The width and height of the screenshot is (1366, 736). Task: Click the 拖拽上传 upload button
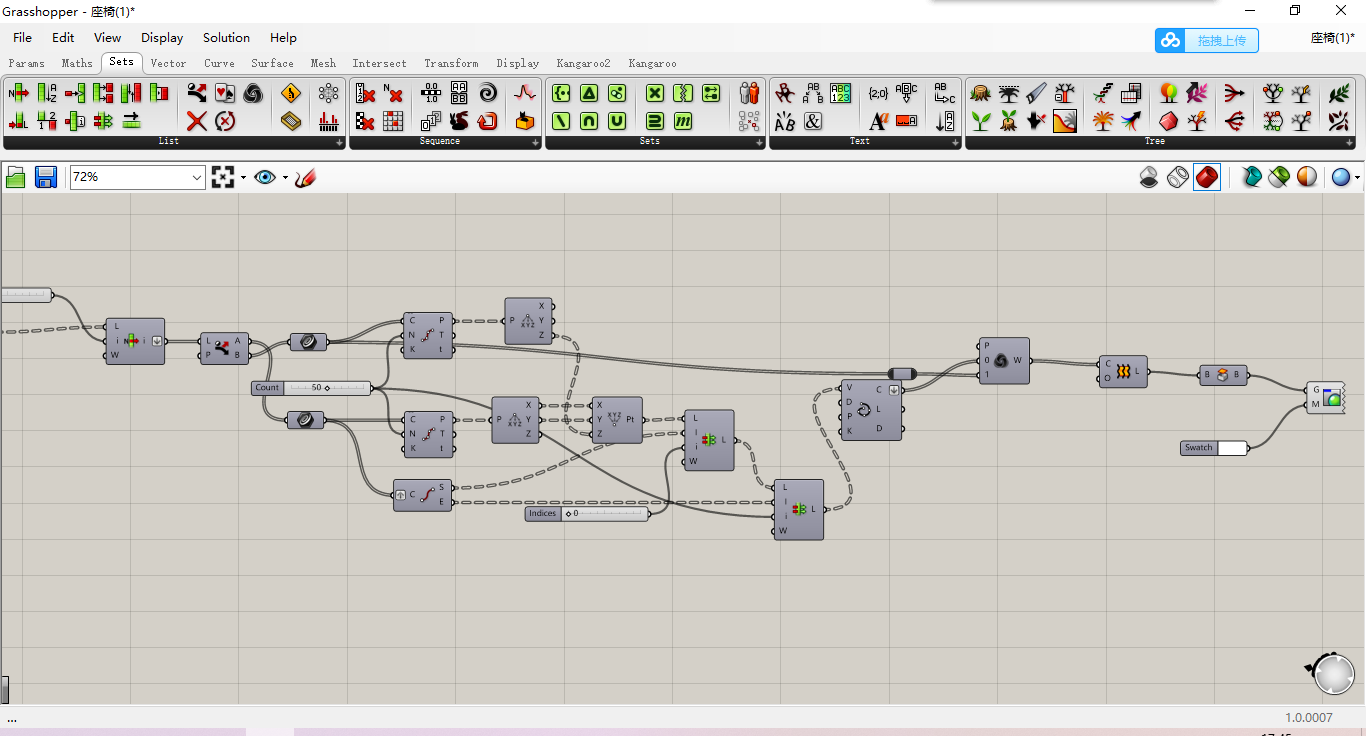pos(1221,40)
